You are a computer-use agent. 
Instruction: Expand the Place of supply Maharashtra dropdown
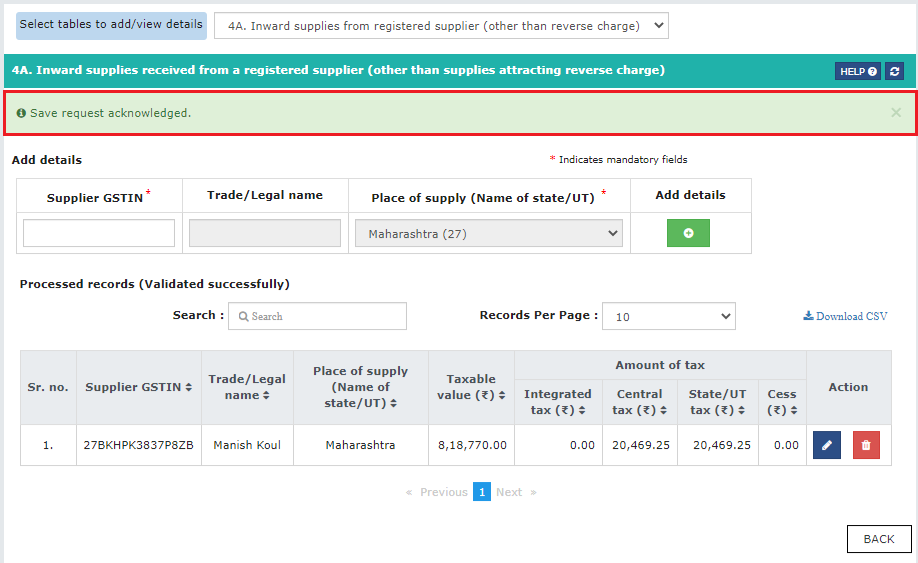pyautogui.click(x=488, y=234)
